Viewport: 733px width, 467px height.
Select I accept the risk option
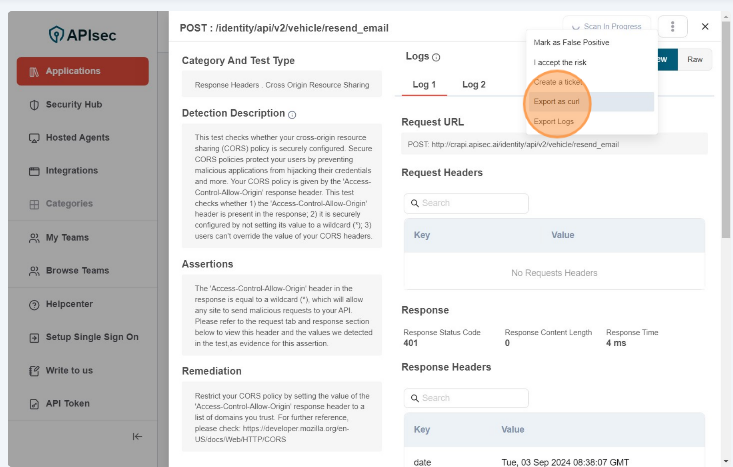coord(560,62)
